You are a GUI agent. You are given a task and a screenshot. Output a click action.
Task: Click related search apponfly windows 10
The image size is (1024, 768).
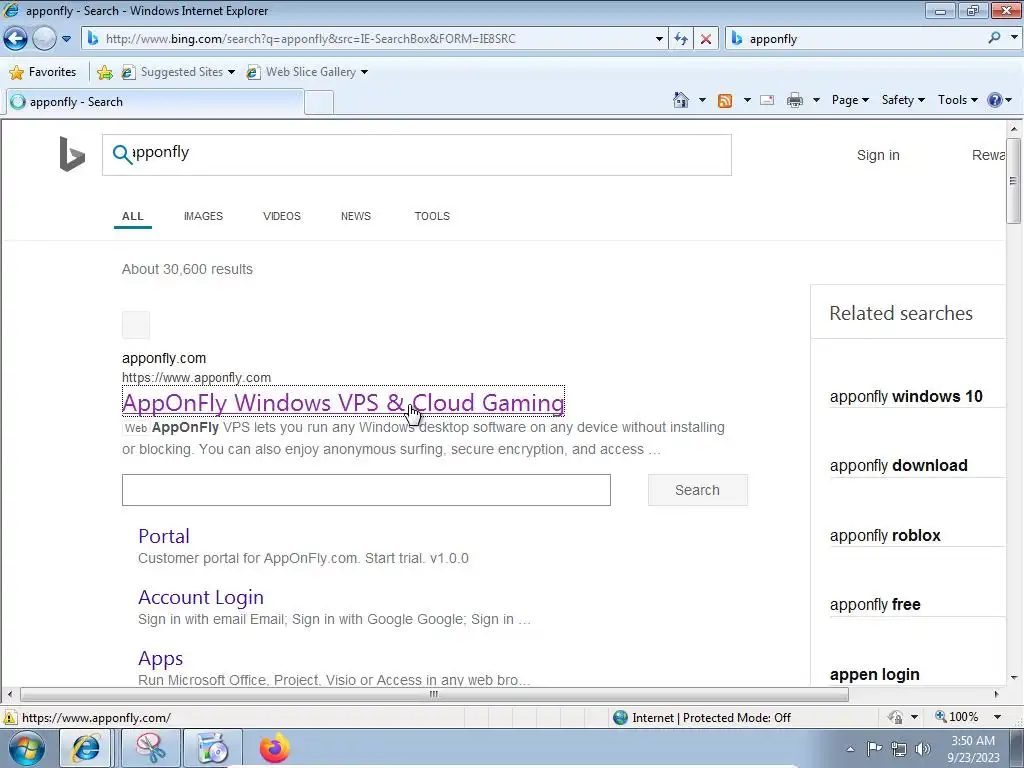[906, 396]
